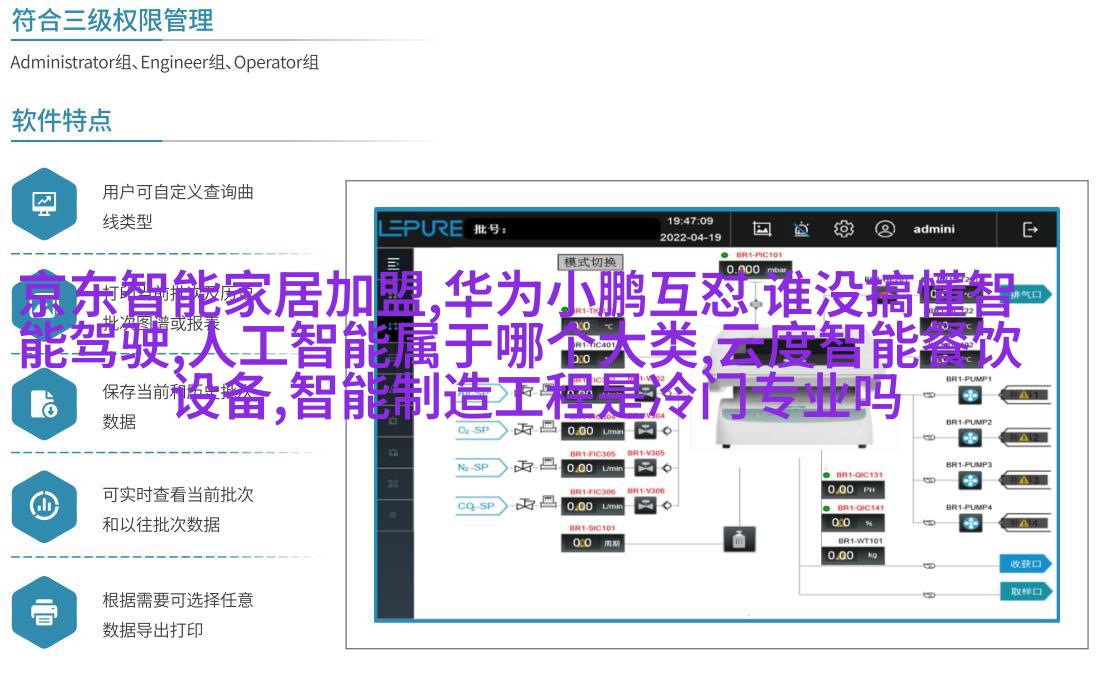This screenshot has height=677, width=1106.
Task: Click the O2-SP gas inlet tag
Action: (481, 430)
